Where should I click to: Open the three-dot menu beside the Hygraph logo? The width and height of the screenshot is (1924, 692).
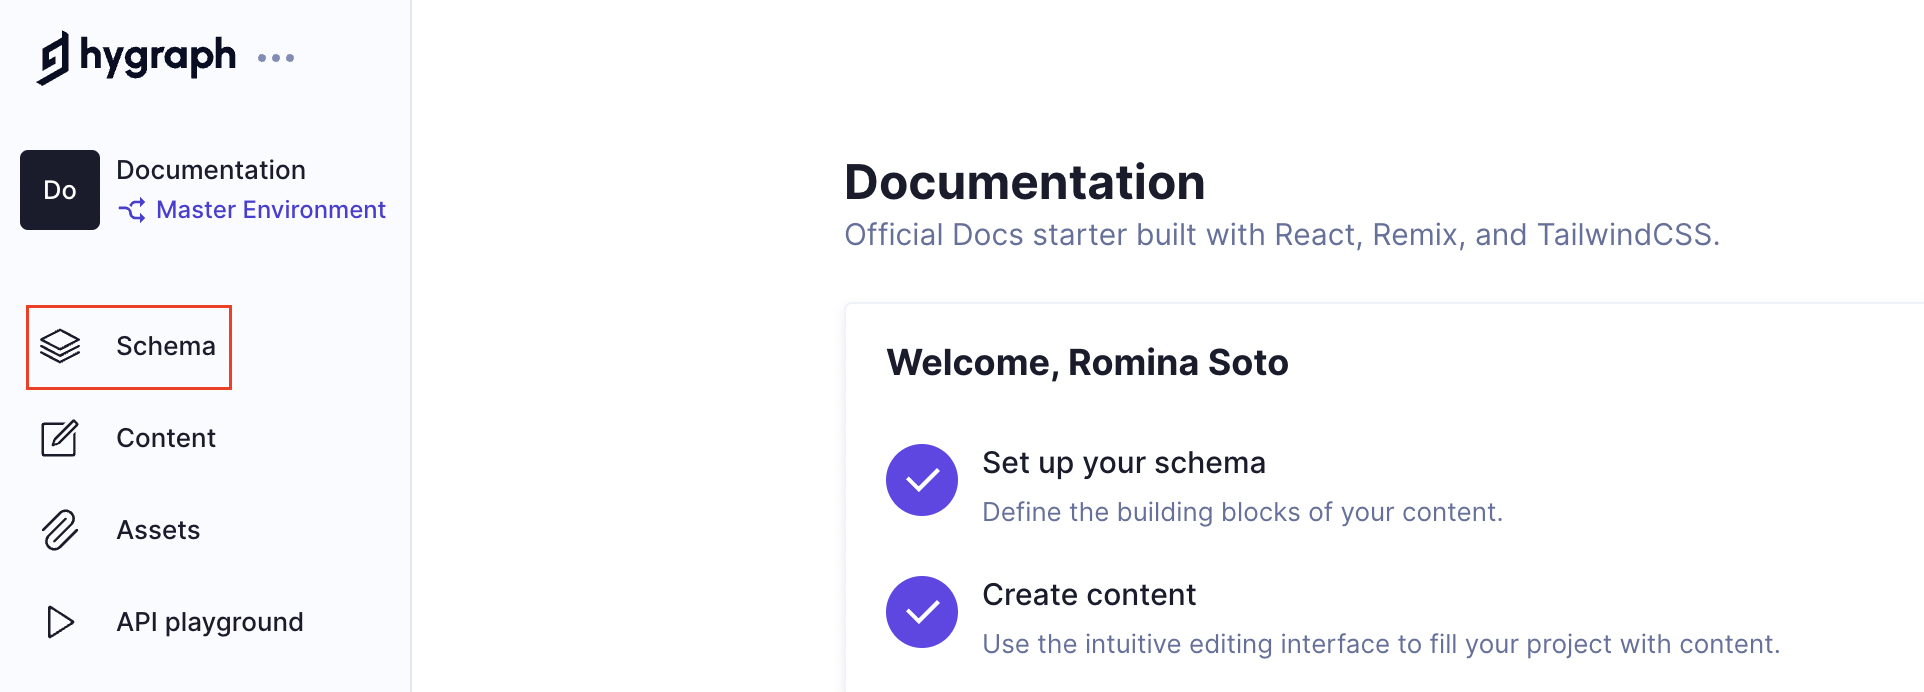pyautogui.click(x=276, y=58)
